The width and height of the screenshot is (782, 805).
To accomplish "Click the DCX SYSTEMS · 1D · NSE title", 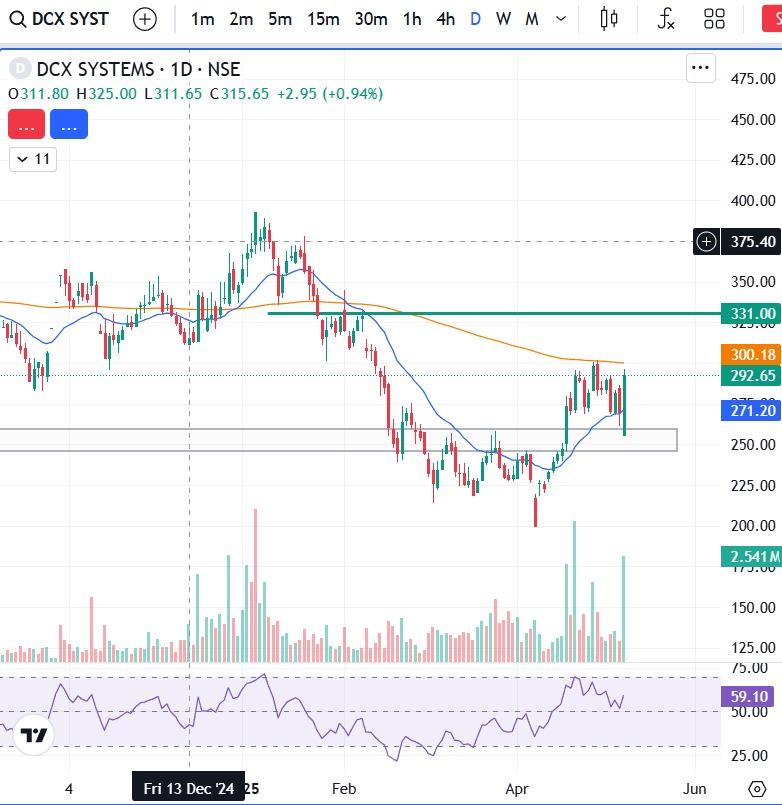I will [x=138, y=69].
